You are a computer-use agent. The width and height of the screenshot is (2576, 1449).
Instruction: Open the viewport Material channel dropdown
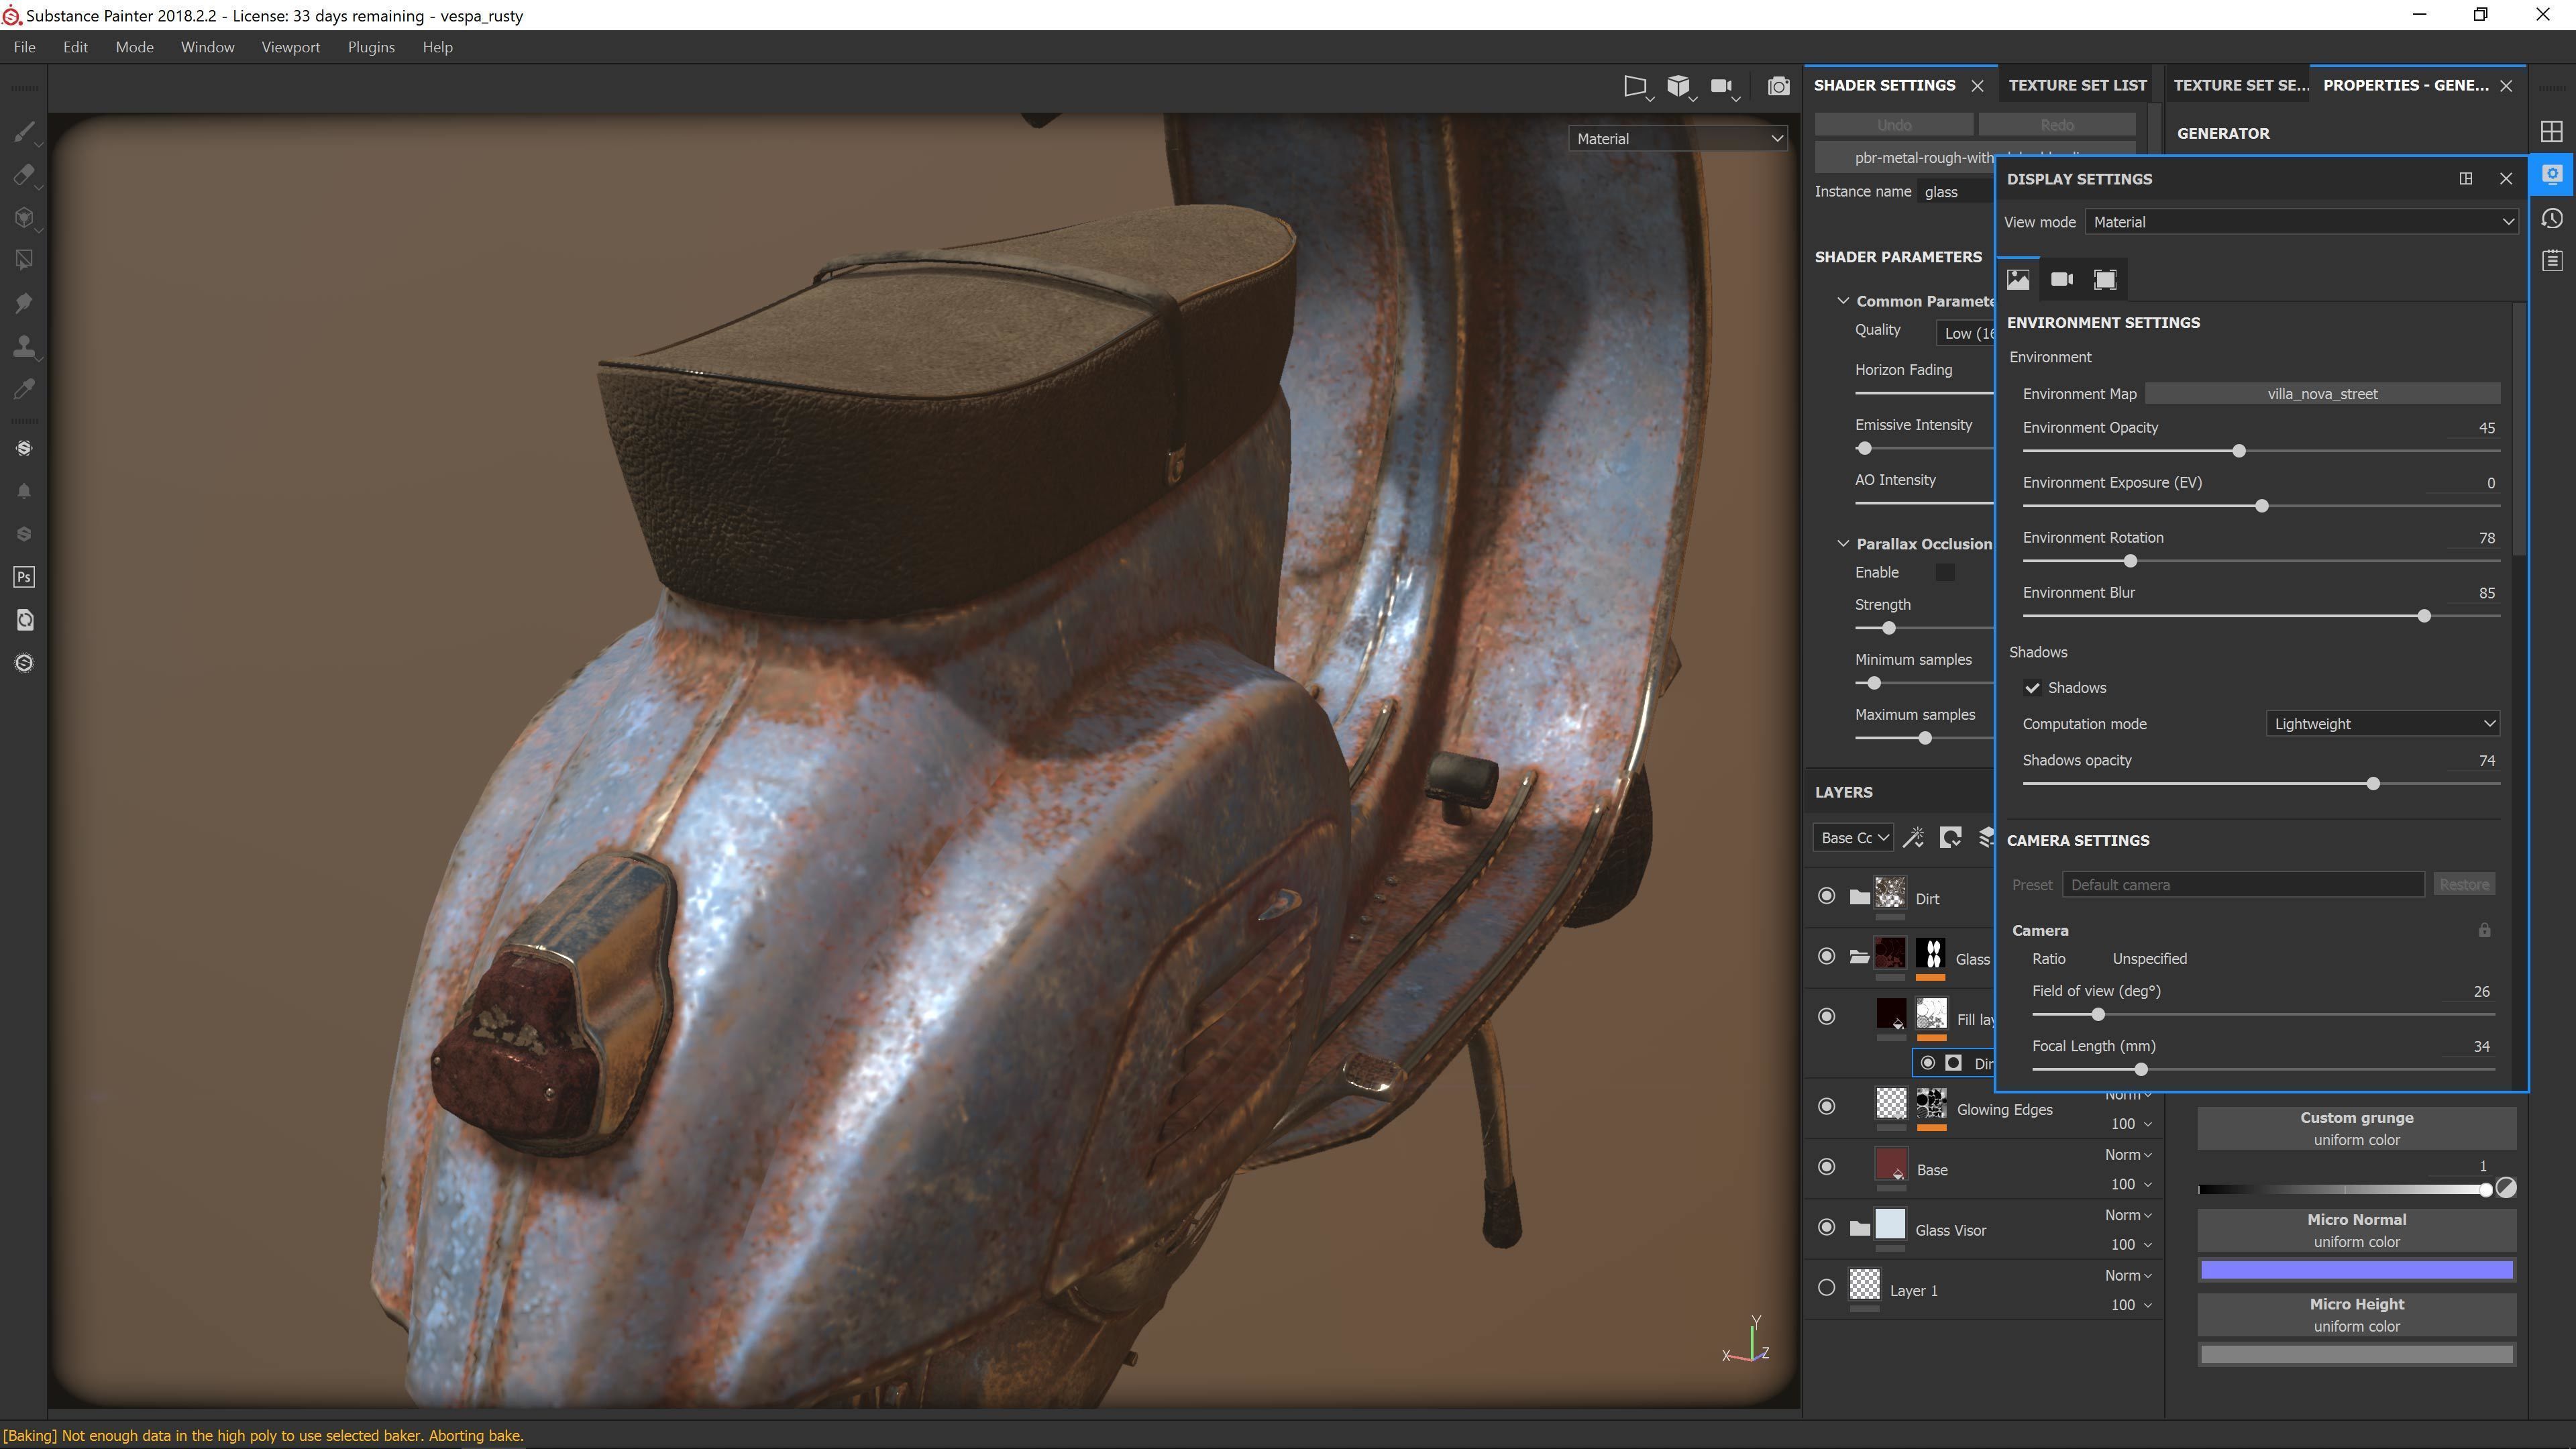[x=1678, y=139]
